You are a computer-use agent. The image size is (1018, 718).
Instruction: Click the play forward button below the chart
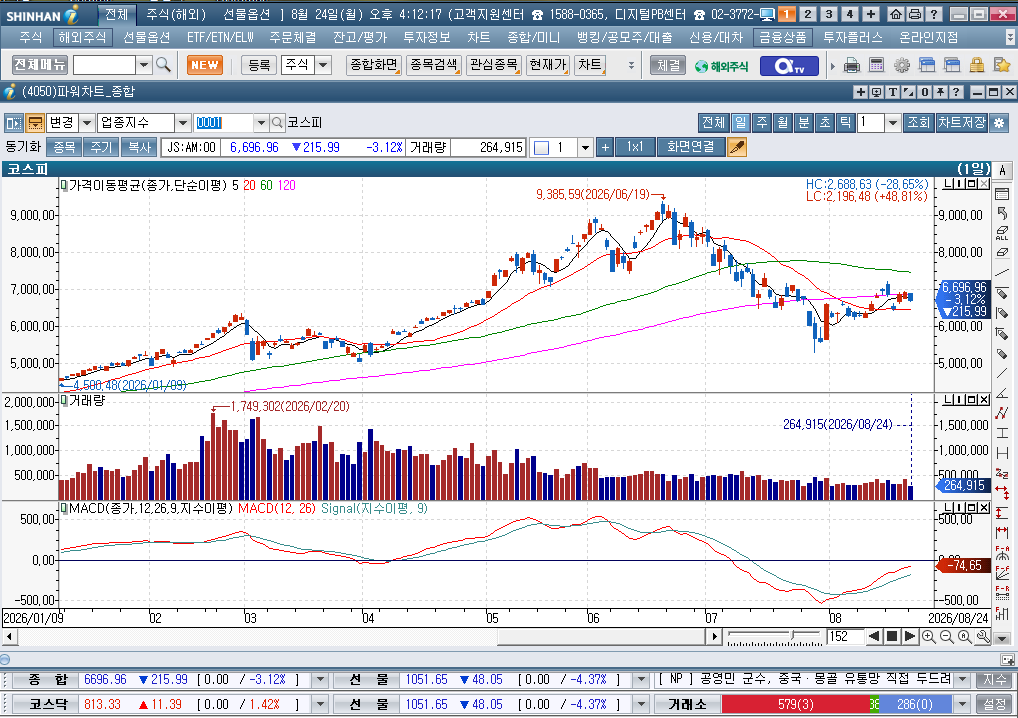[910, 637]
